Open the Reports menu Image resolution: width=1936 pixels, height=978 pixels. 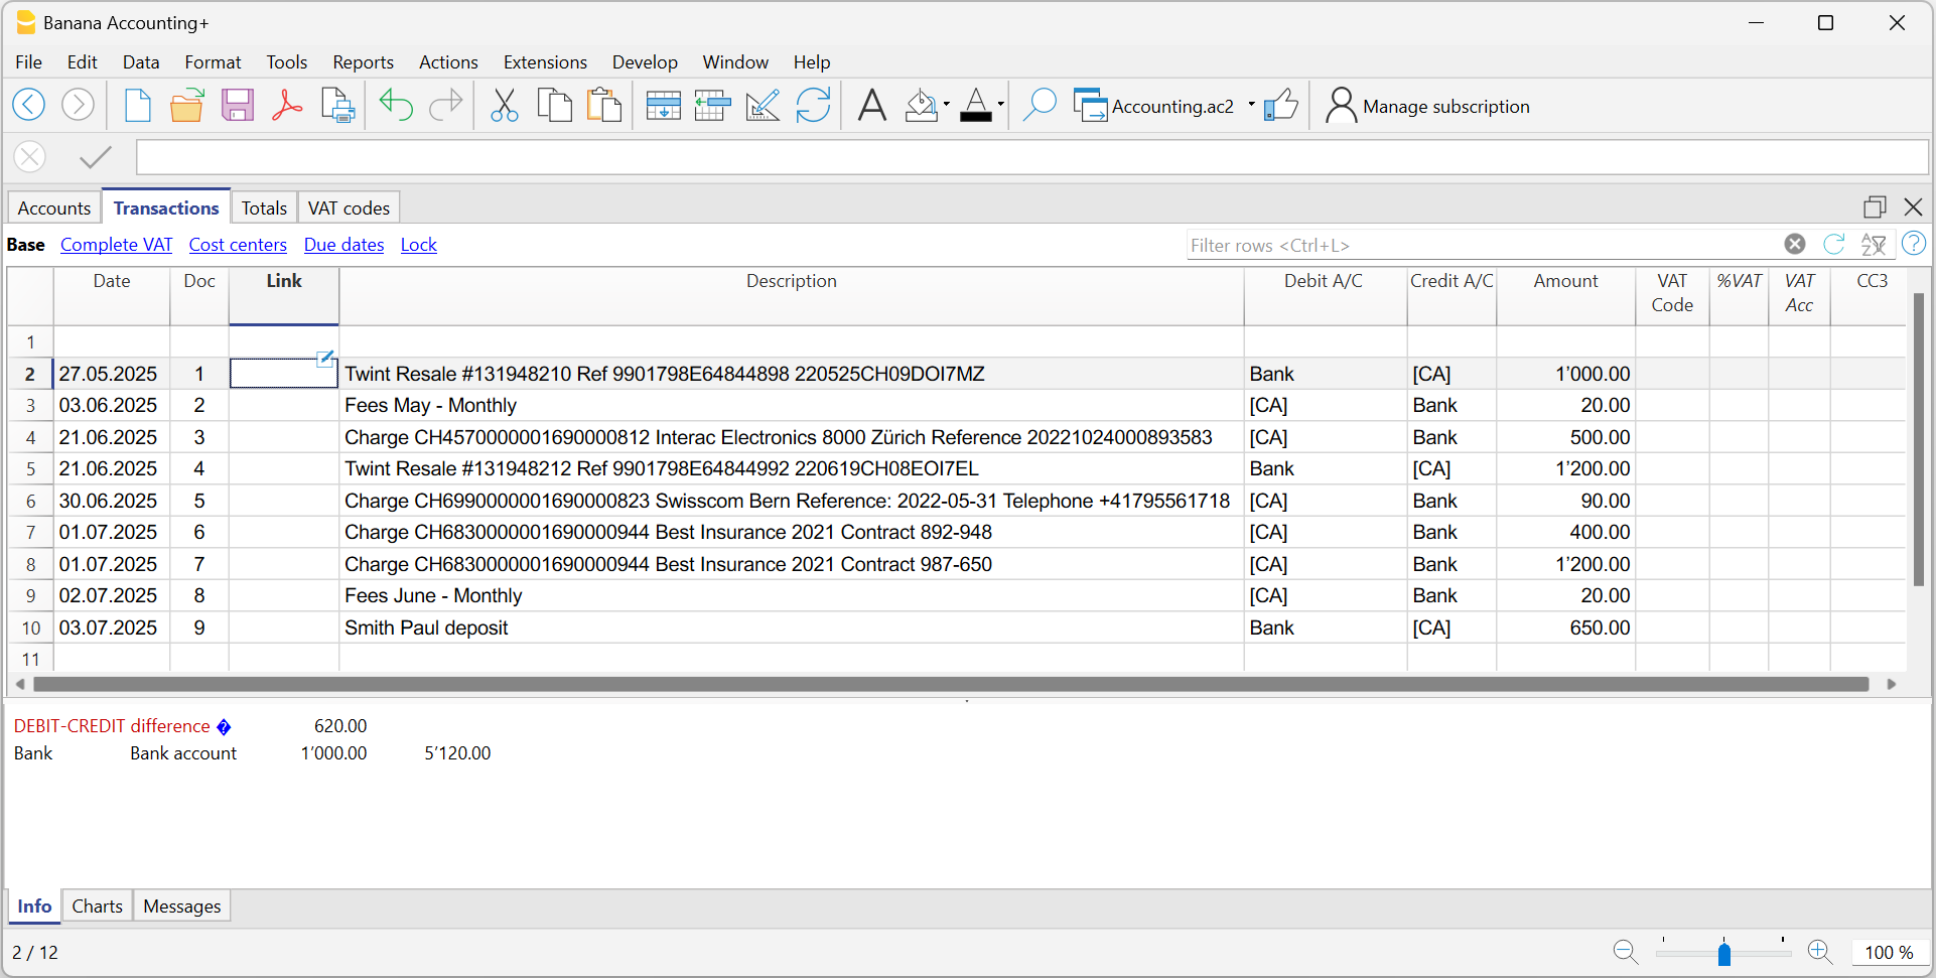pos(362,62)
